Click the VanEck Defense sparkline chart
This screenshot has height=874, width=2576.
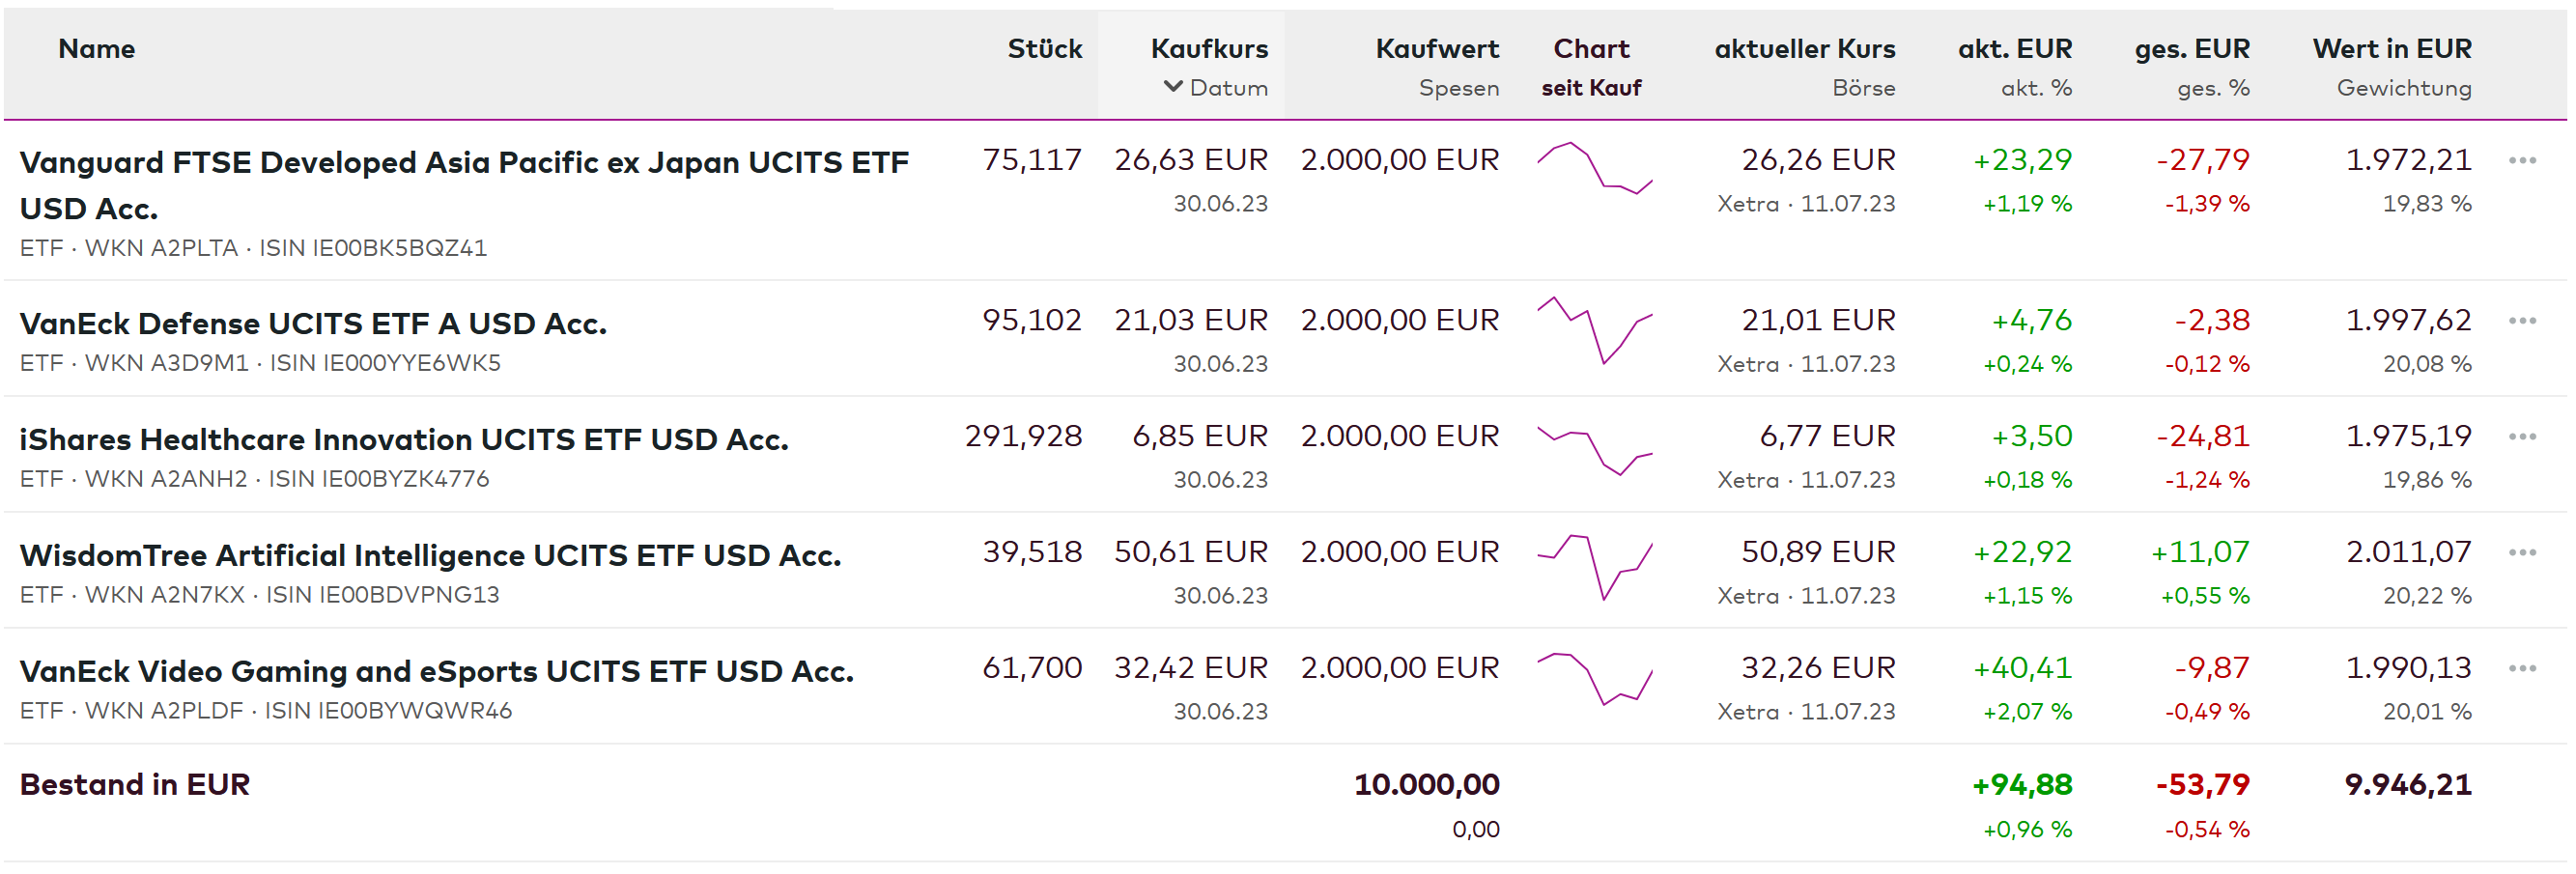pos(1594,329)
